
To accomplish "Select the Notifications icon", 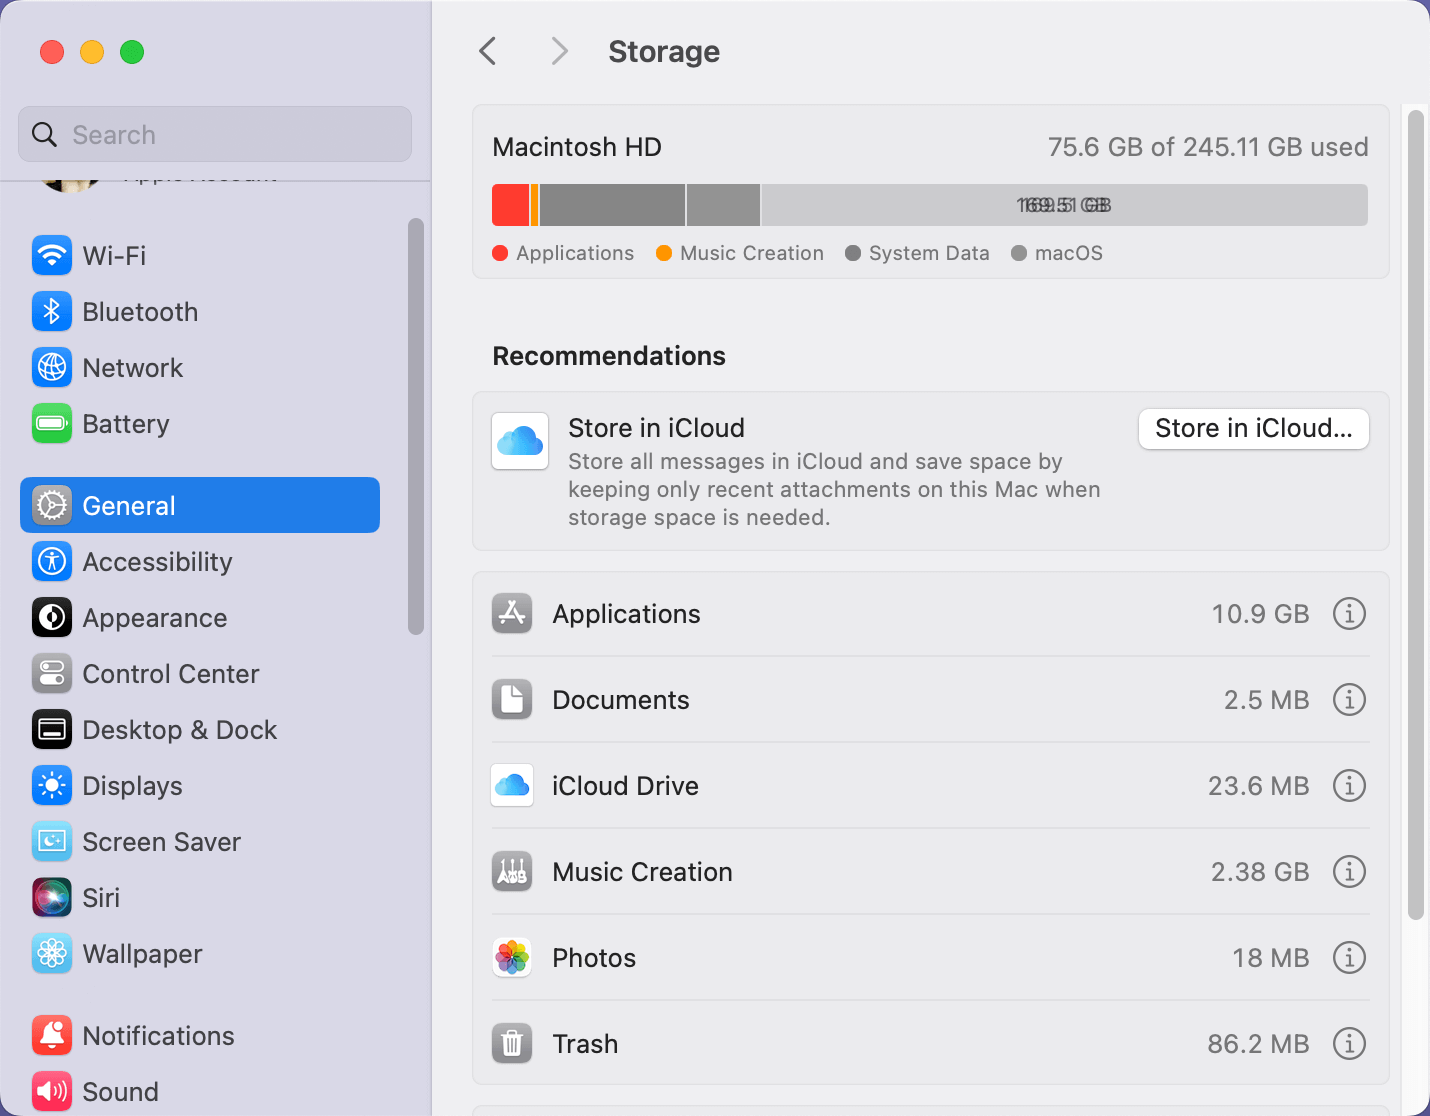I will (x=51, y=1035).
